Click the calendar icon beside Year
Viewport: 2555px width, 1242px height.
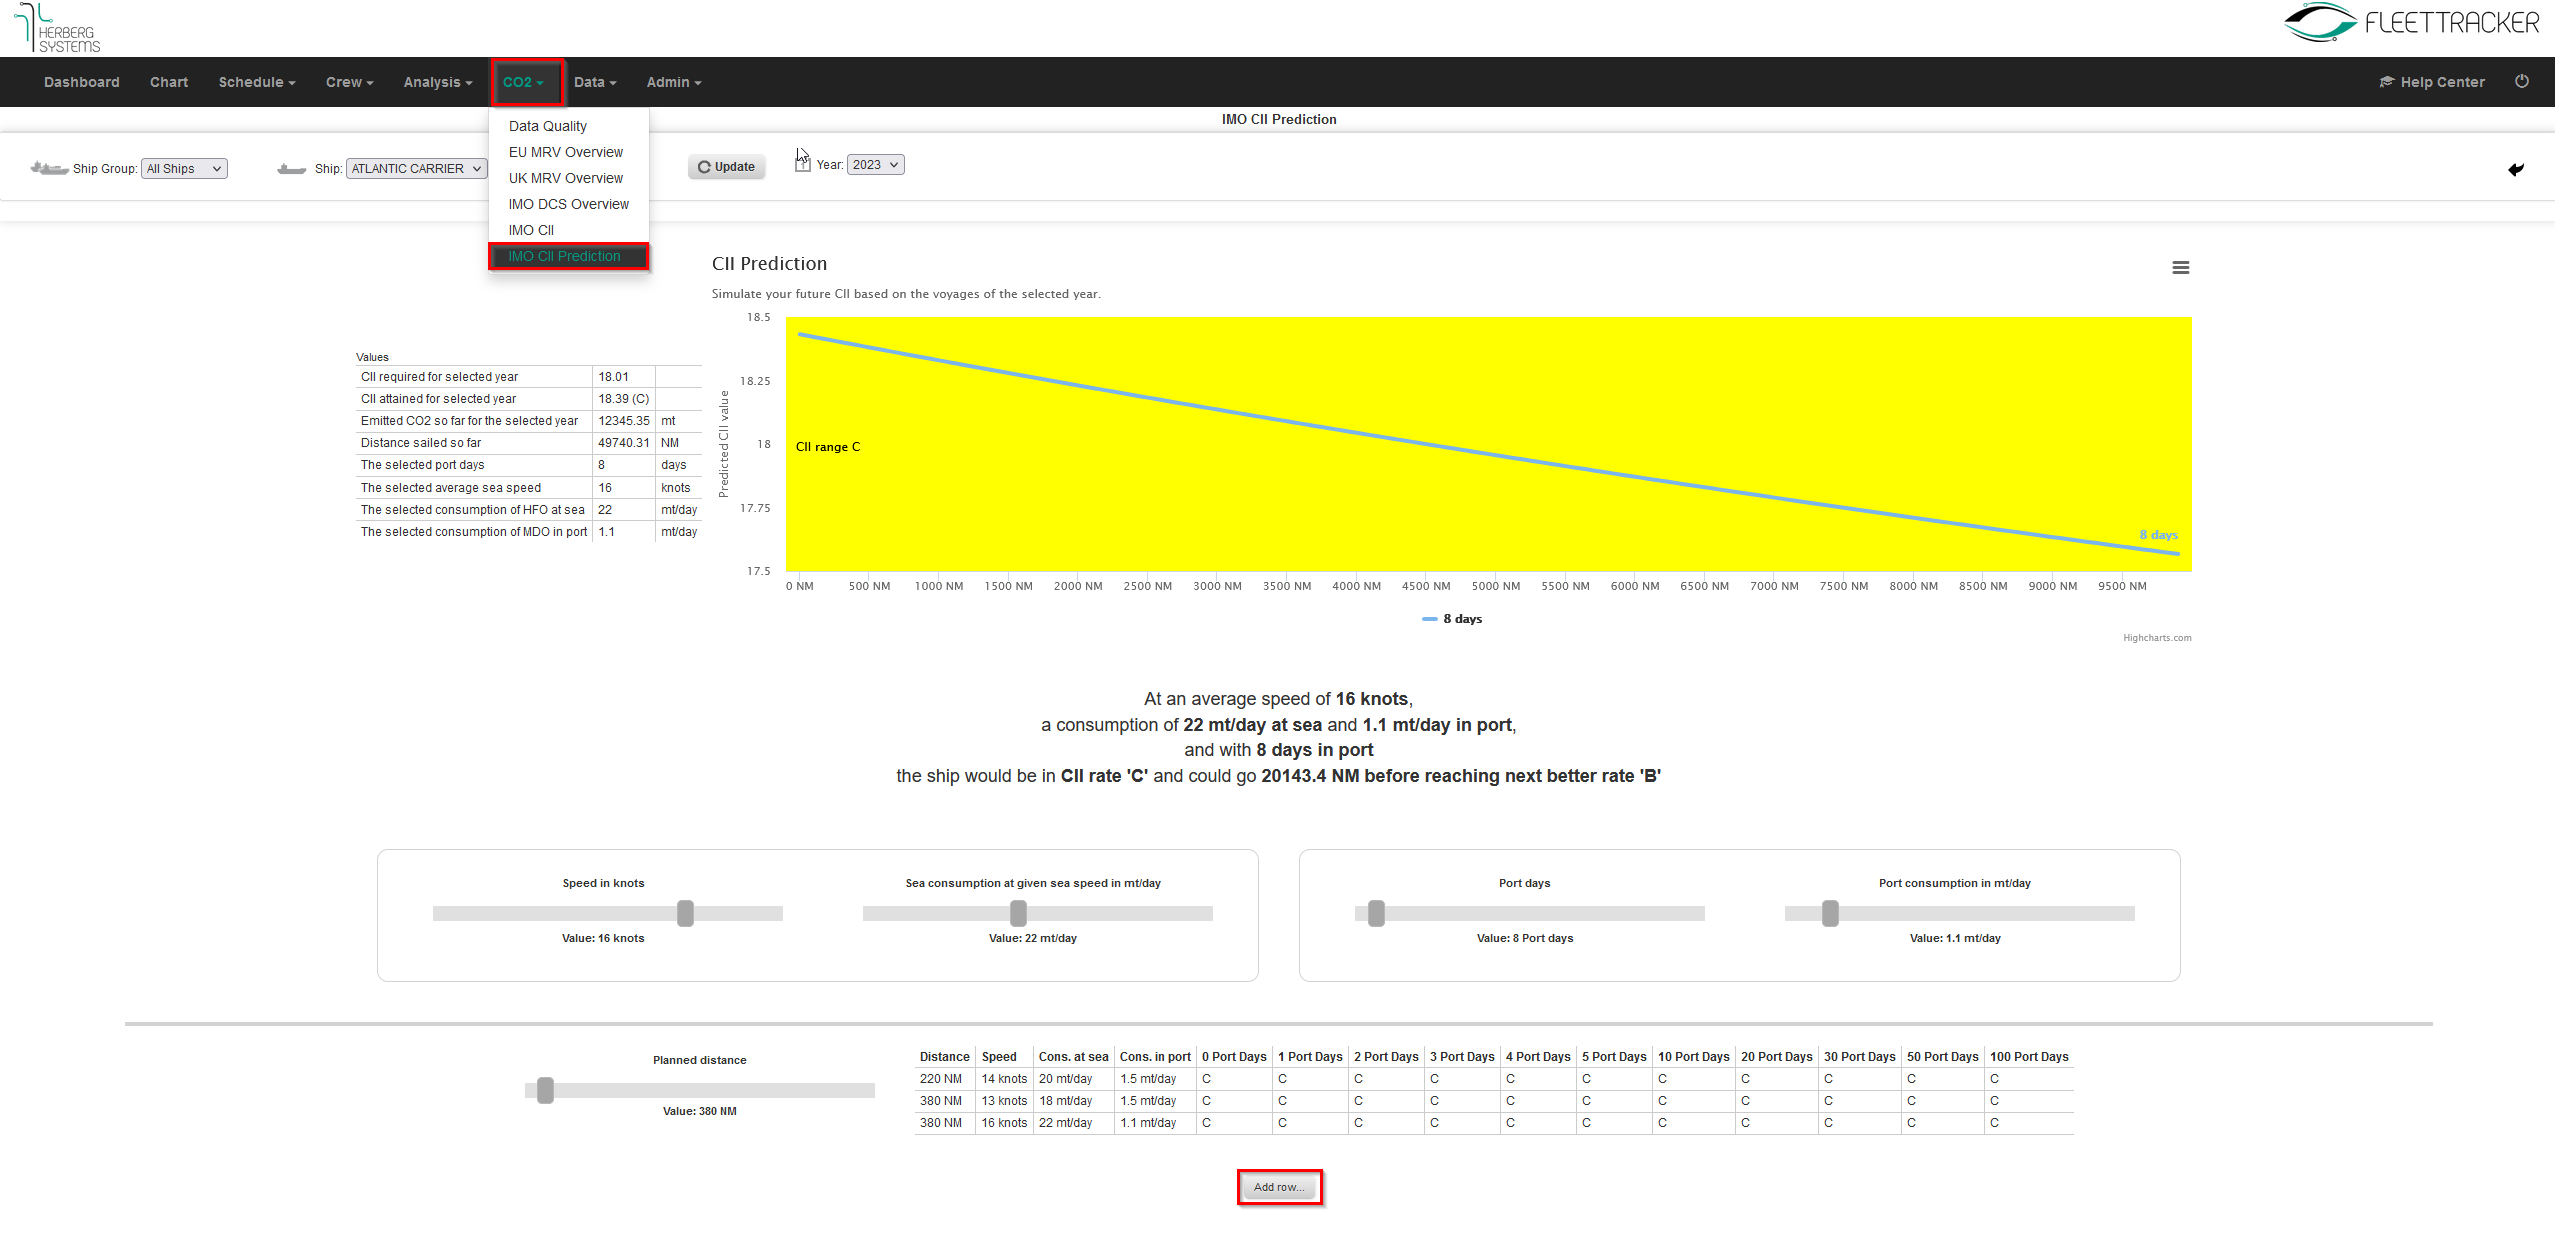[802, 164]
